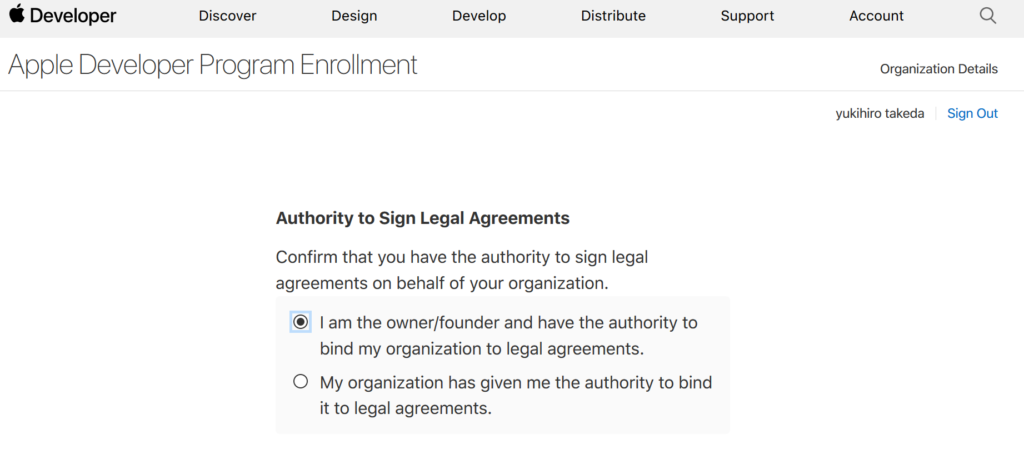Open the Account menu item
Image resolution: width=1024 pixels, height=469 pixels.
pos(876,16)
